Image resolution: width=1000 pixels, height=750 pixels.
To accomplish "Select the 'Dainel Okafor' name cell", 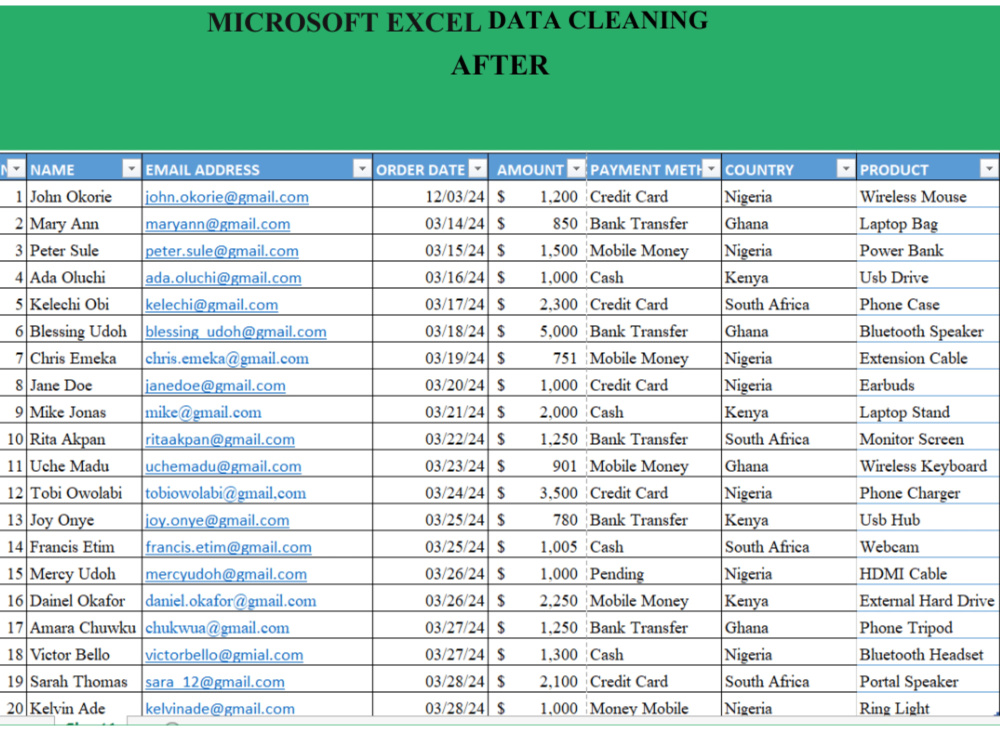I will coord(84,600).
